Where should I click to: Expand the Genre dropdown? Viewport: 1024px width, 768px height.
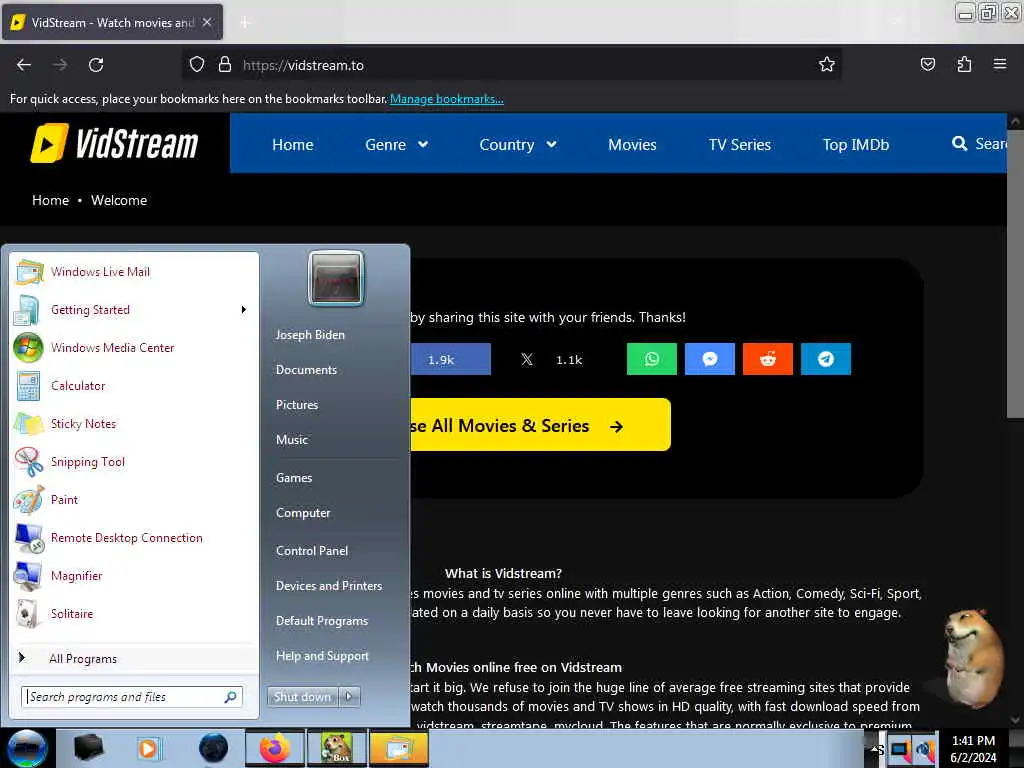click(396, 144)
